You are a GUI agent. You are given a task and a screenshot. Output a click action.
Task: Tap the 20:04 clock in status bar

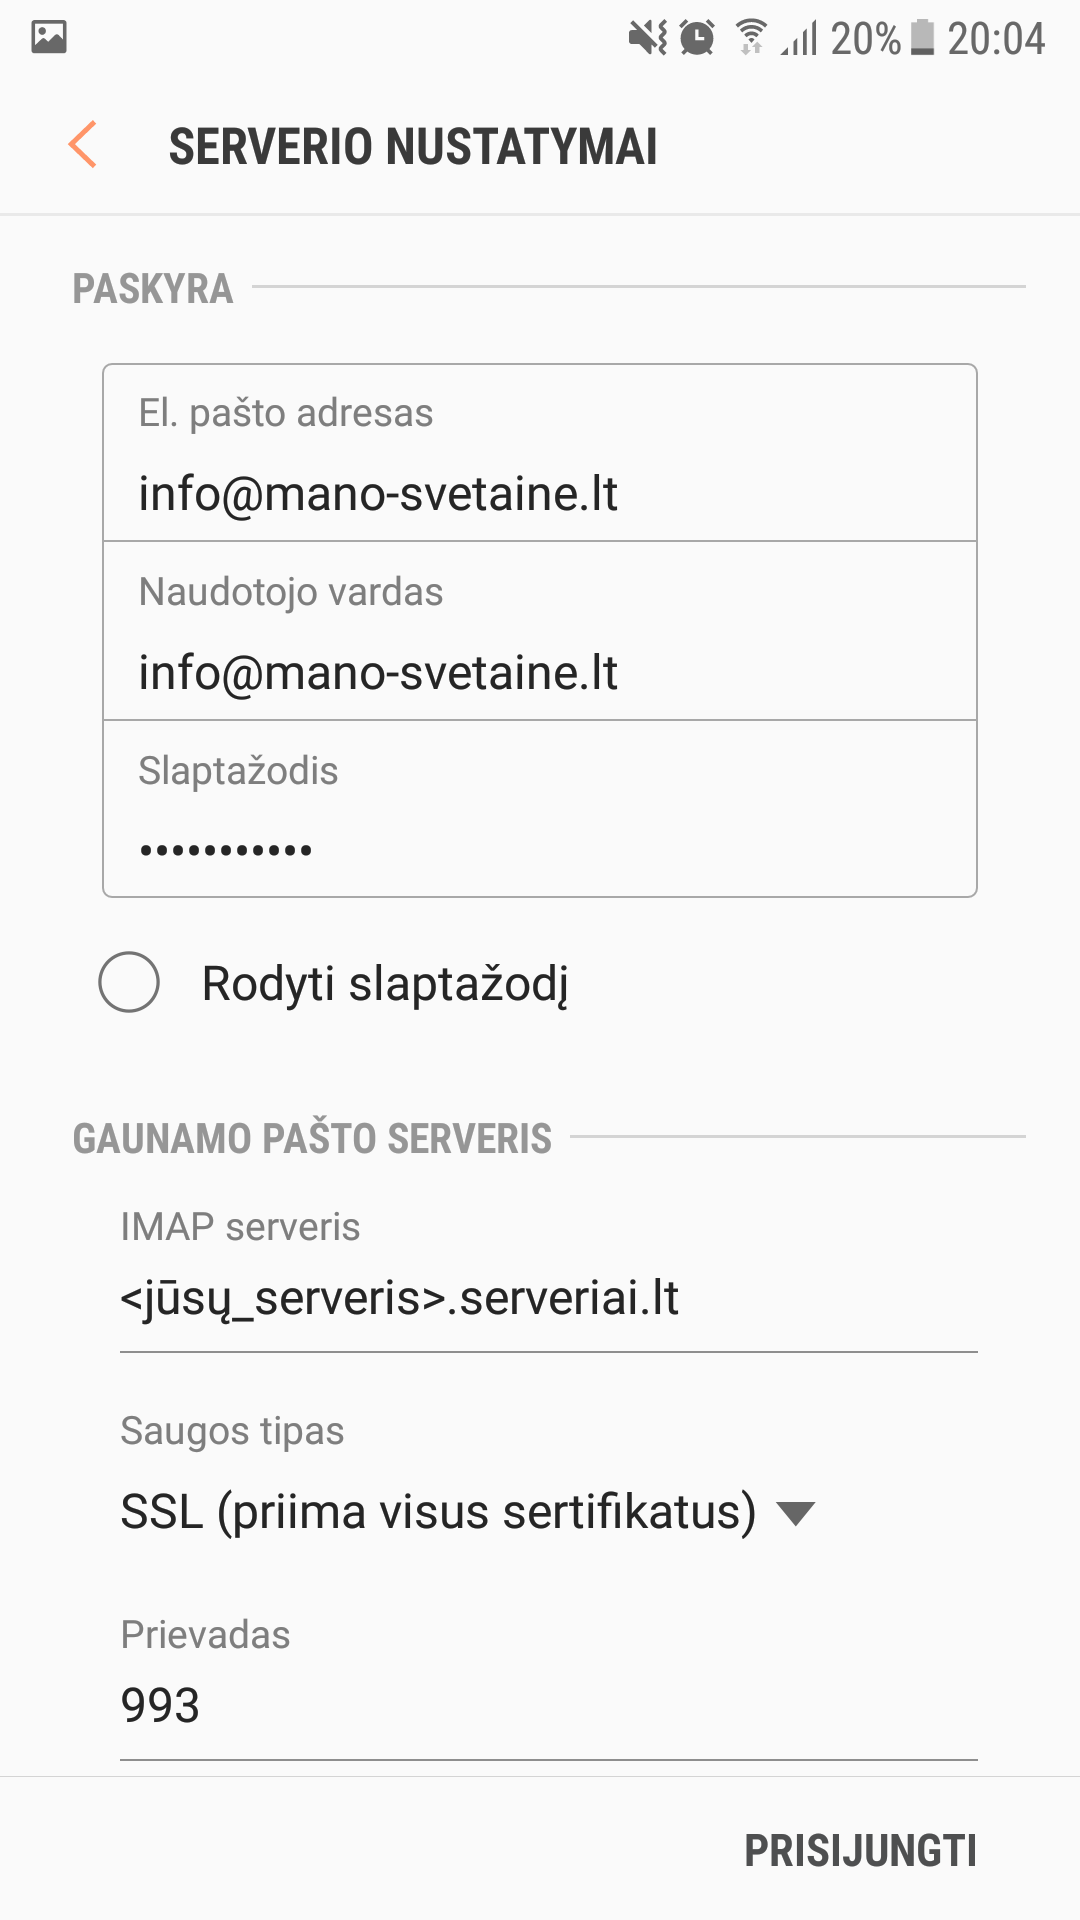tap(996, 39)
